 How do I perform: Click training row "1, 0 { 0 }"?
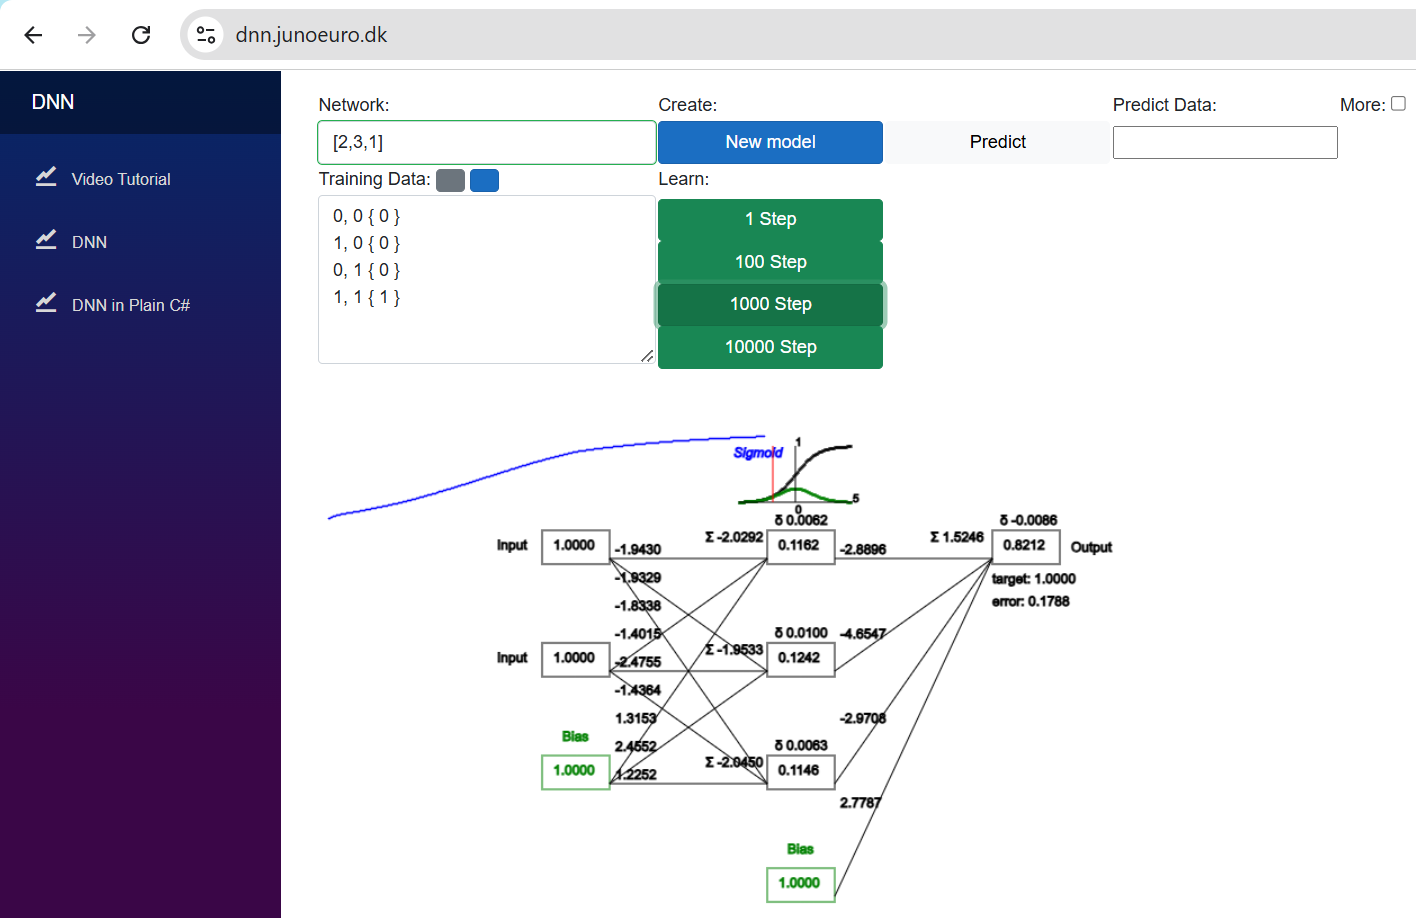click(366, 243)
